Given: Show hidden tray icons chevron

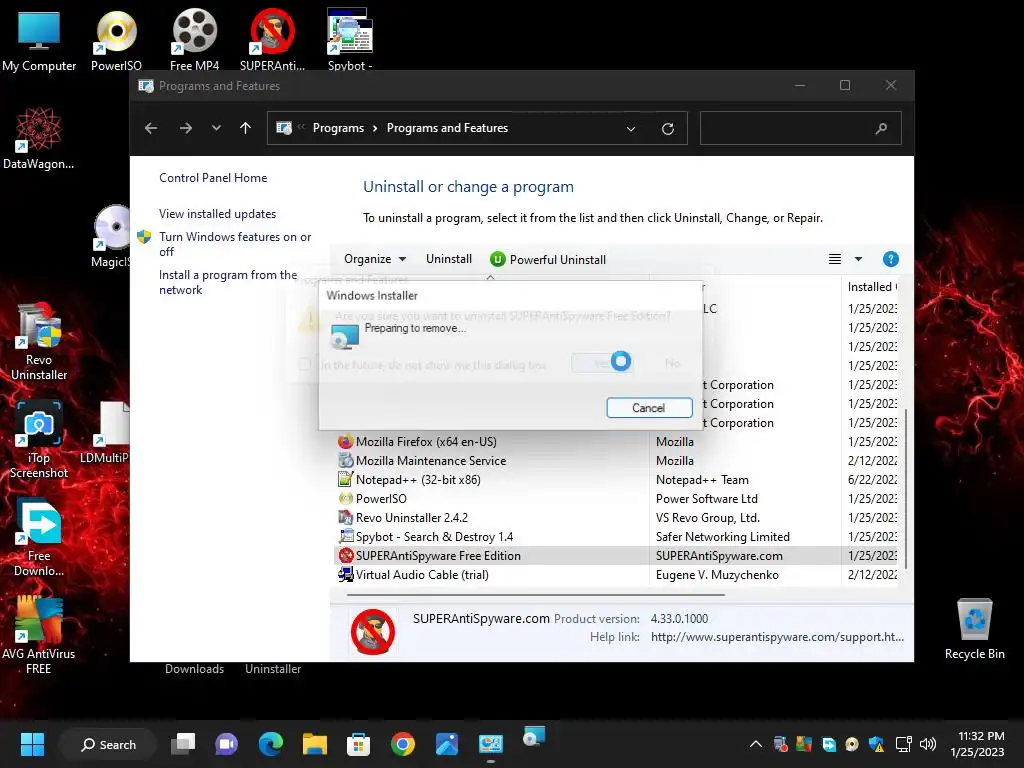Looking at the screenshot, I should (756, 744).
